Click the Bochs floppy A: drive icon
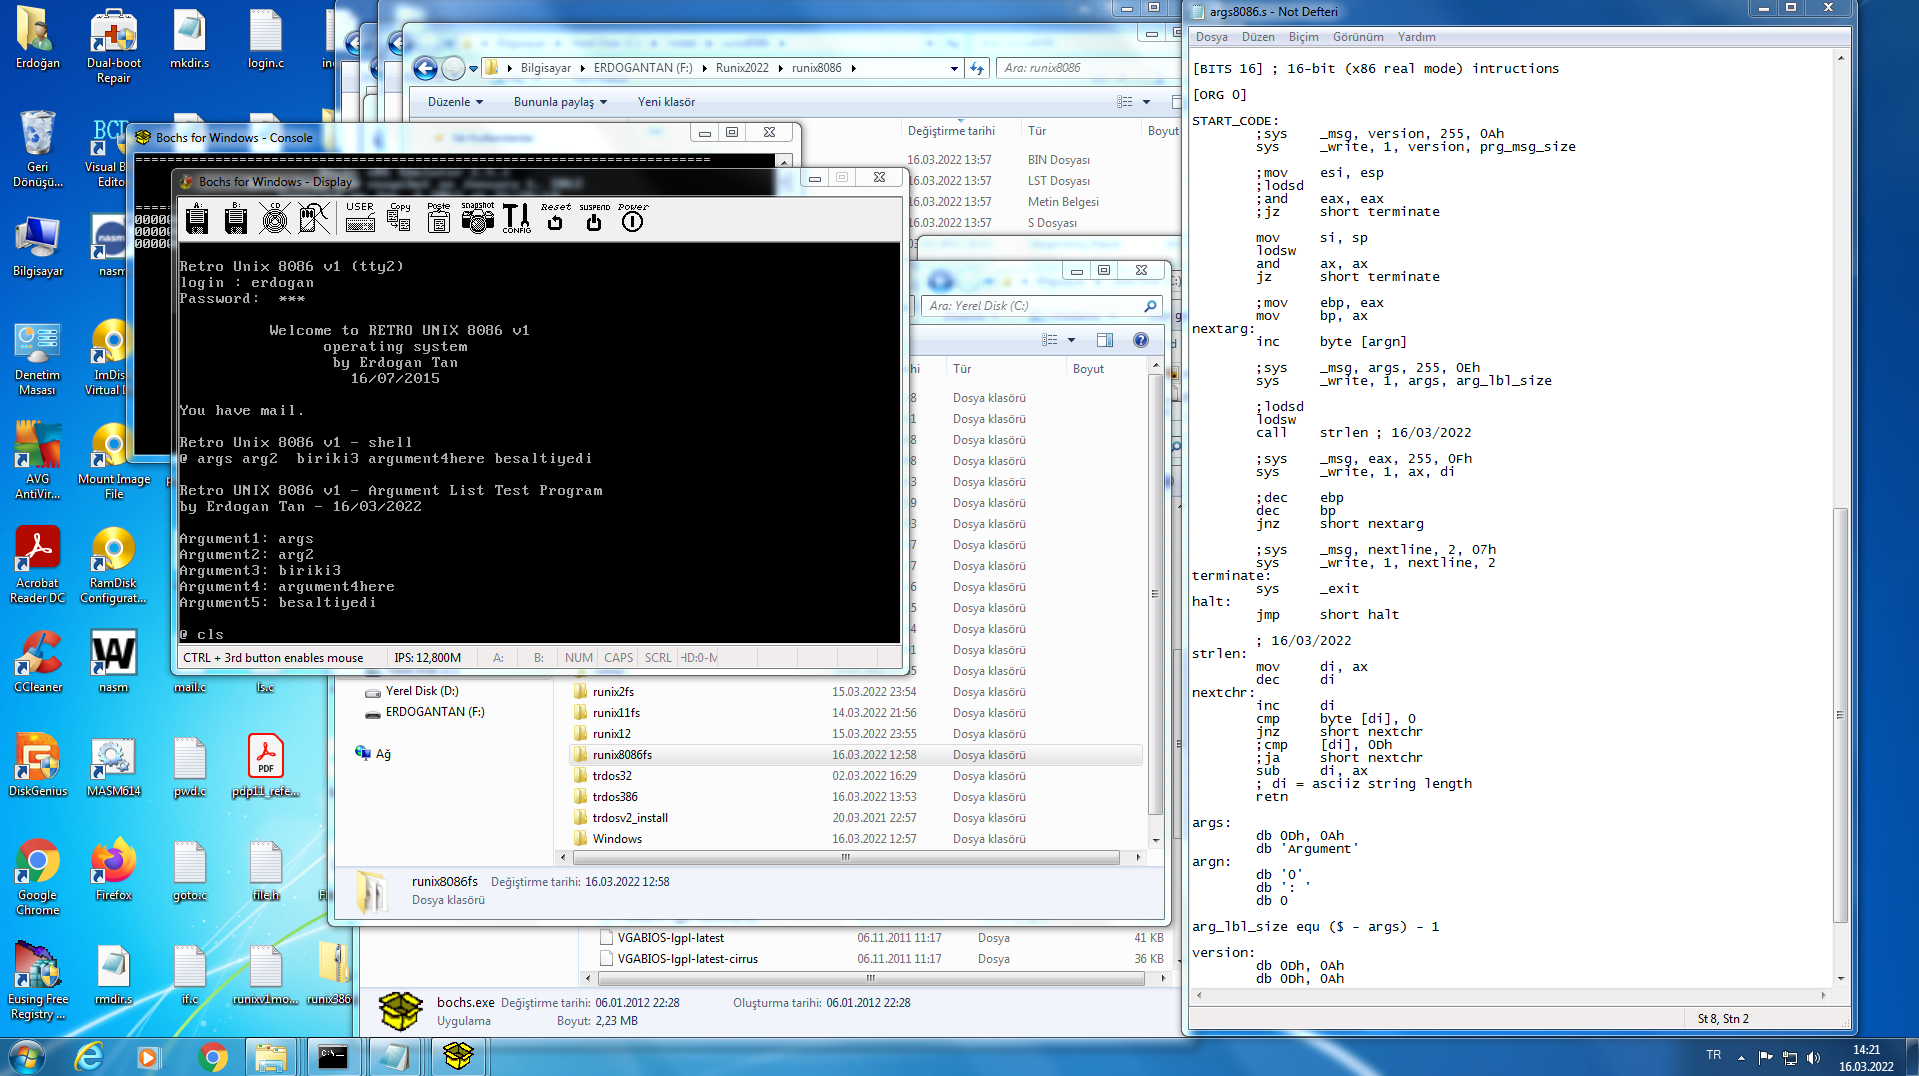Screen dimensions: 1919x1076 [197, 218]
